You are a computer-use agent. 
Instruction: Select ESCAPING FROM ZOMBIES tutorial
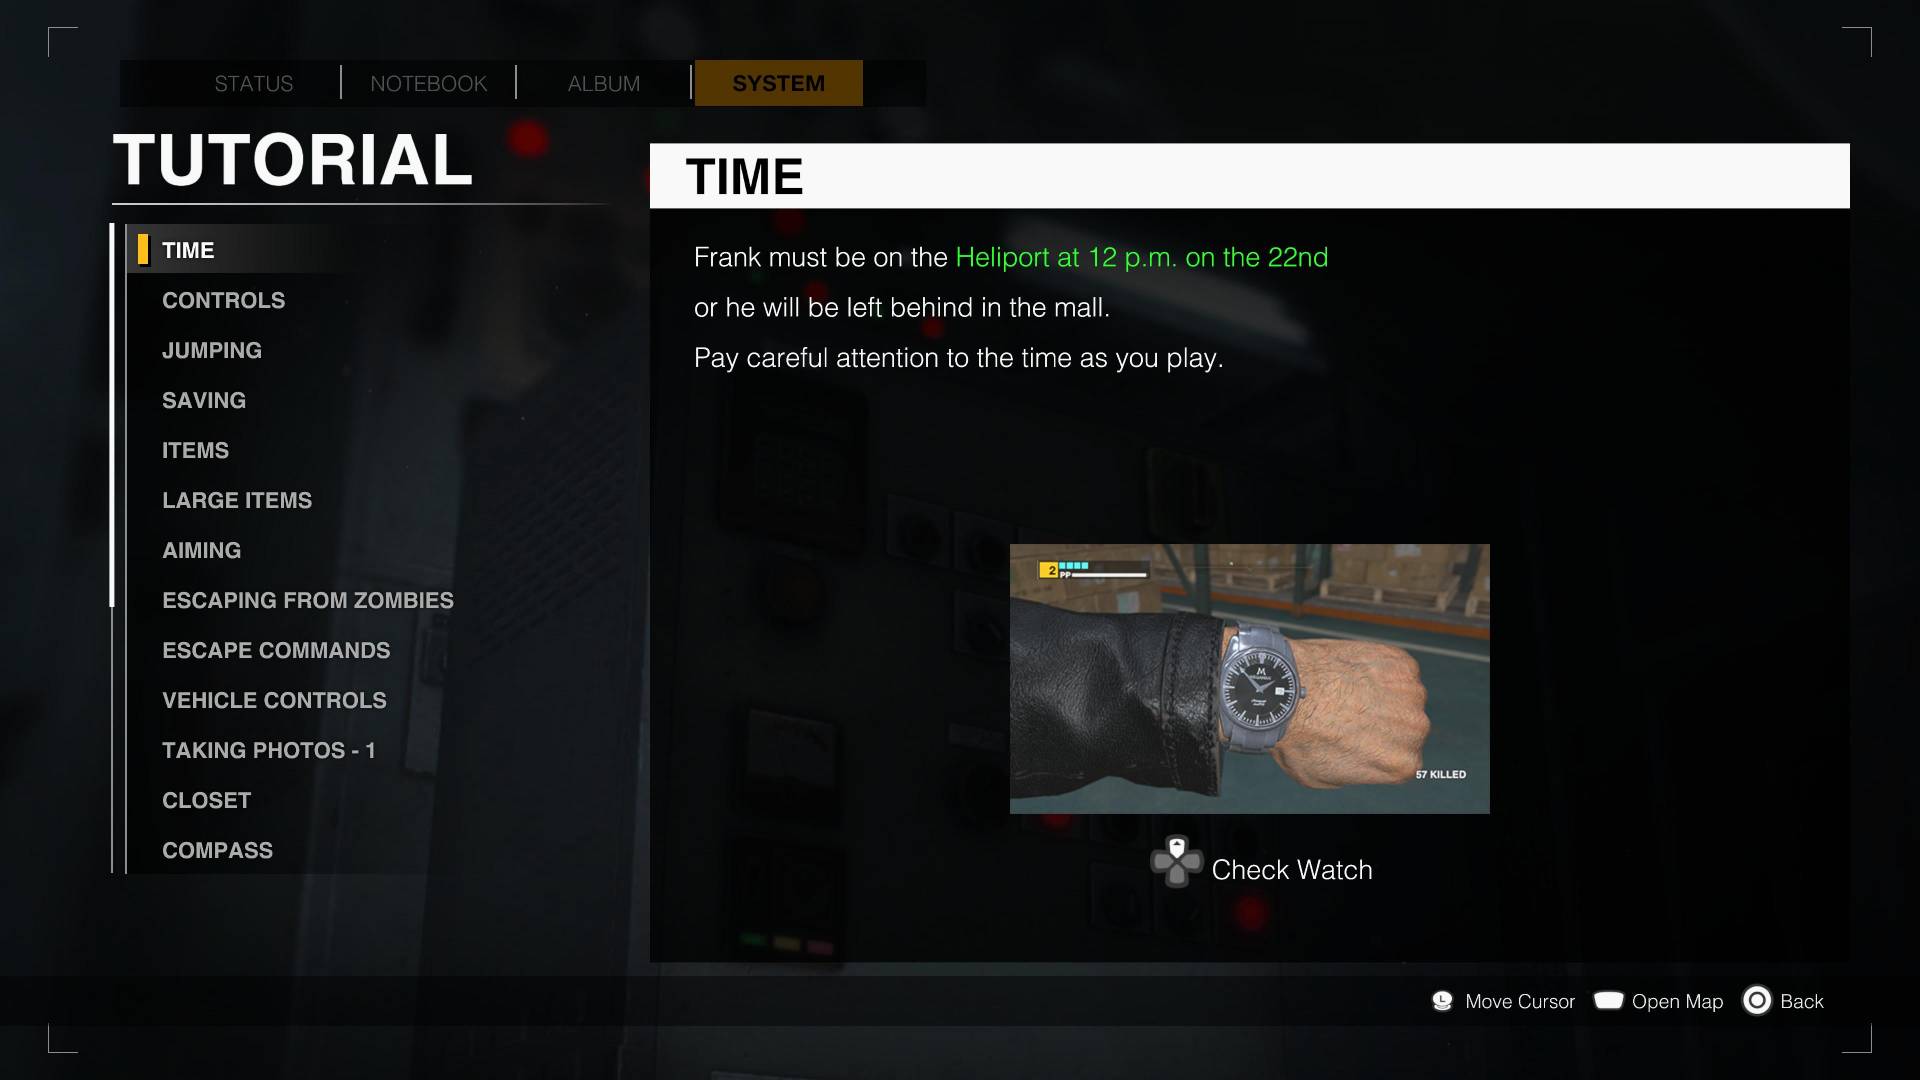pyautogui.click(x=307, y=600)
